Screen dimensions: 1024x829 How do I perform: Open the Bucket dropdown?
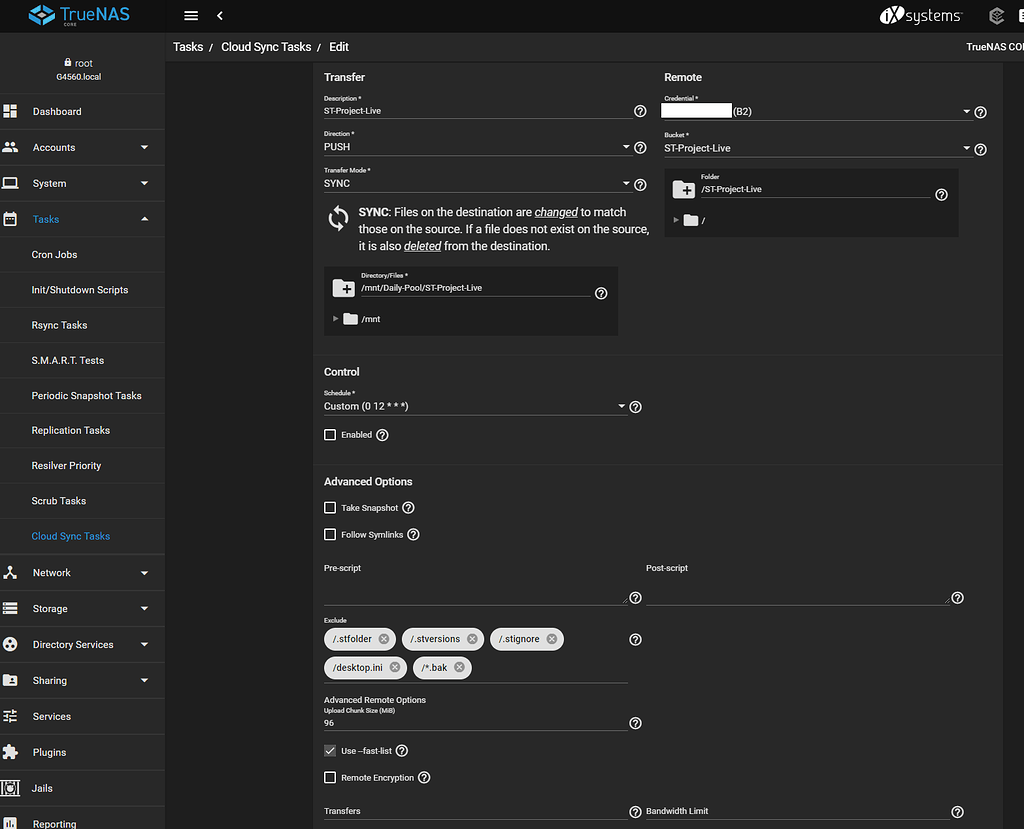click(x=965, y=147)
